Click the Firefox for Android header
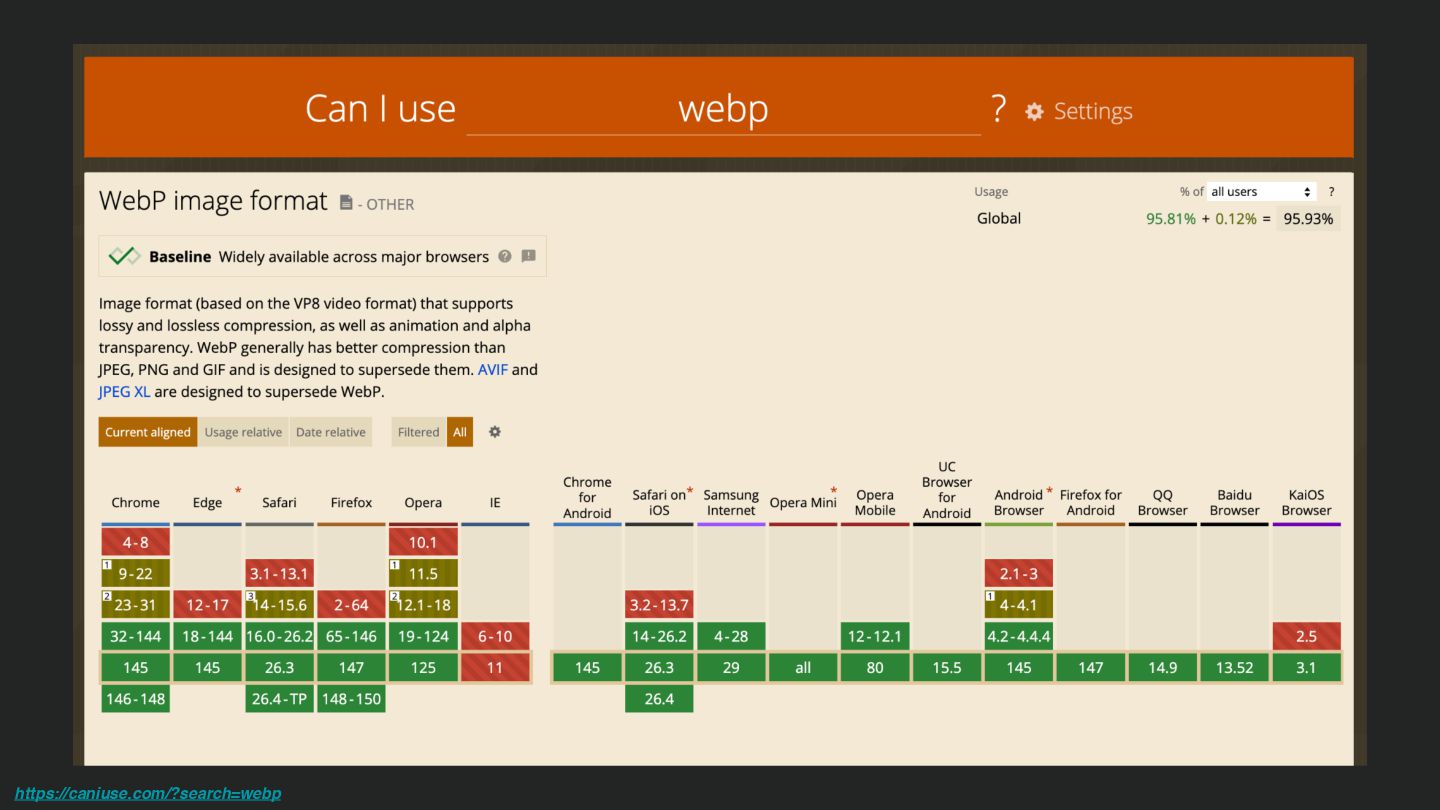 [1091, 502]
